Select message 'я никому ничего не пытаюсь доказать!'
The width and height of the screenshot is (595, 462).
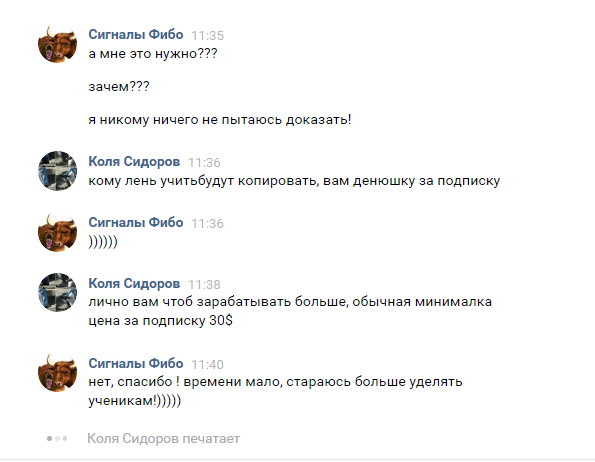point(220,120)
